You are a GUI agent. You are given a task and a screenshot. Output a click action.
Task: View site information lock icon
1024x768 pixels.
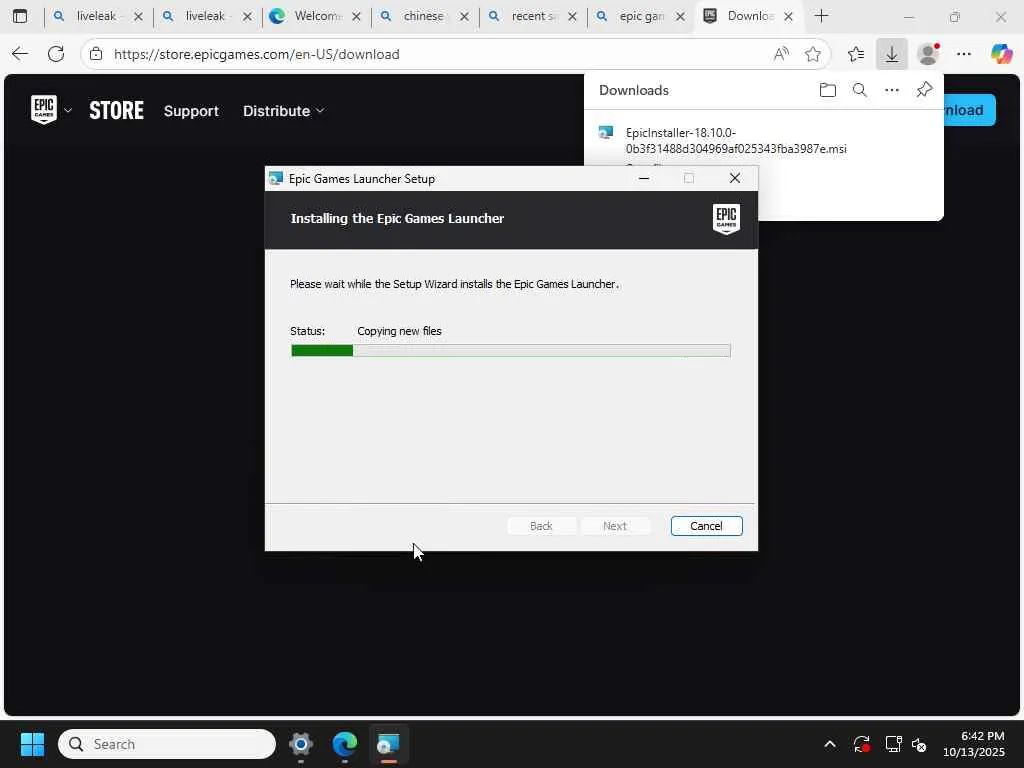(x=96, y=54)
